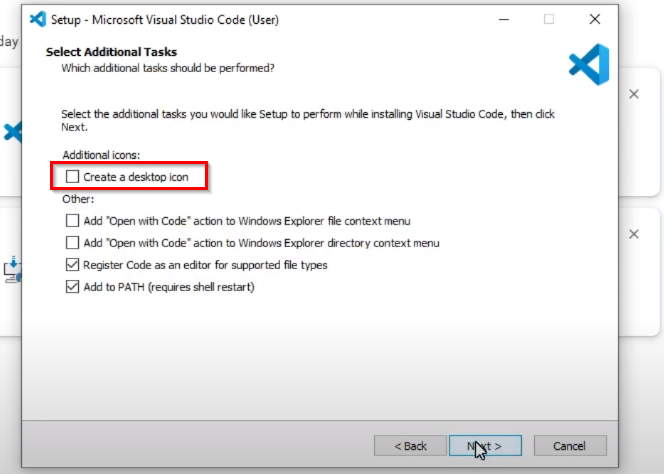Click the Setup window title bar text
The height and width of the screenshot is (474, 664).
click(x=165, y=19)
